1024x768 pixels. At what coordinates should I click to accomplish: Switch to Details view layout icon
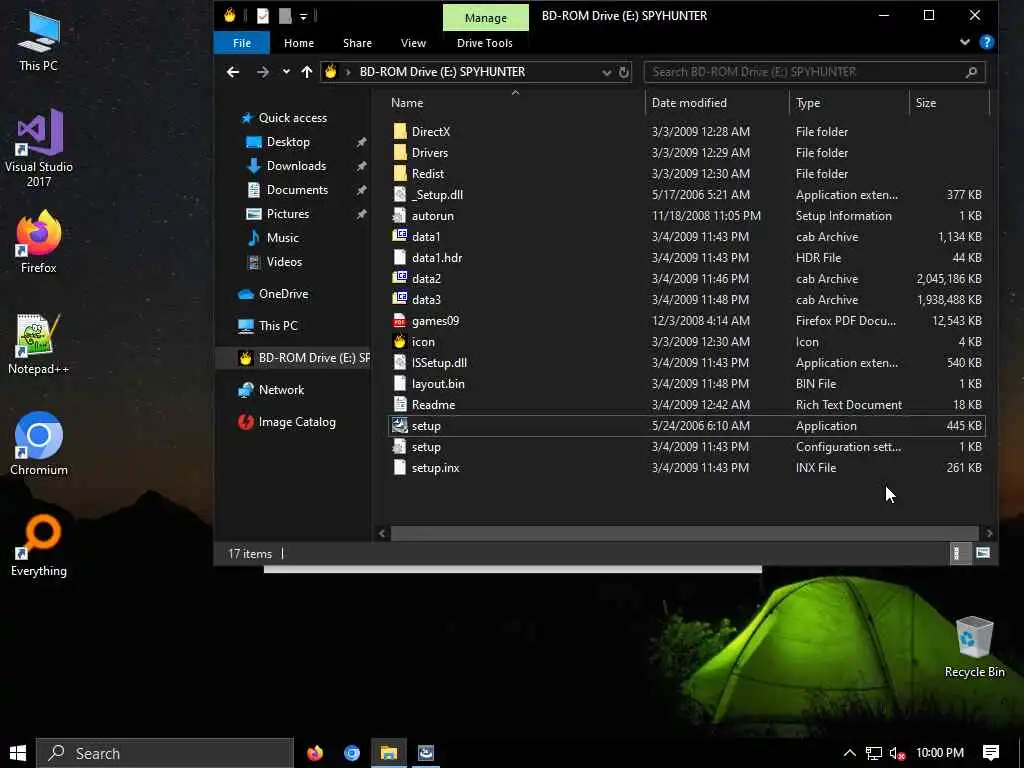pyautogui.click(x=957, y=553)
